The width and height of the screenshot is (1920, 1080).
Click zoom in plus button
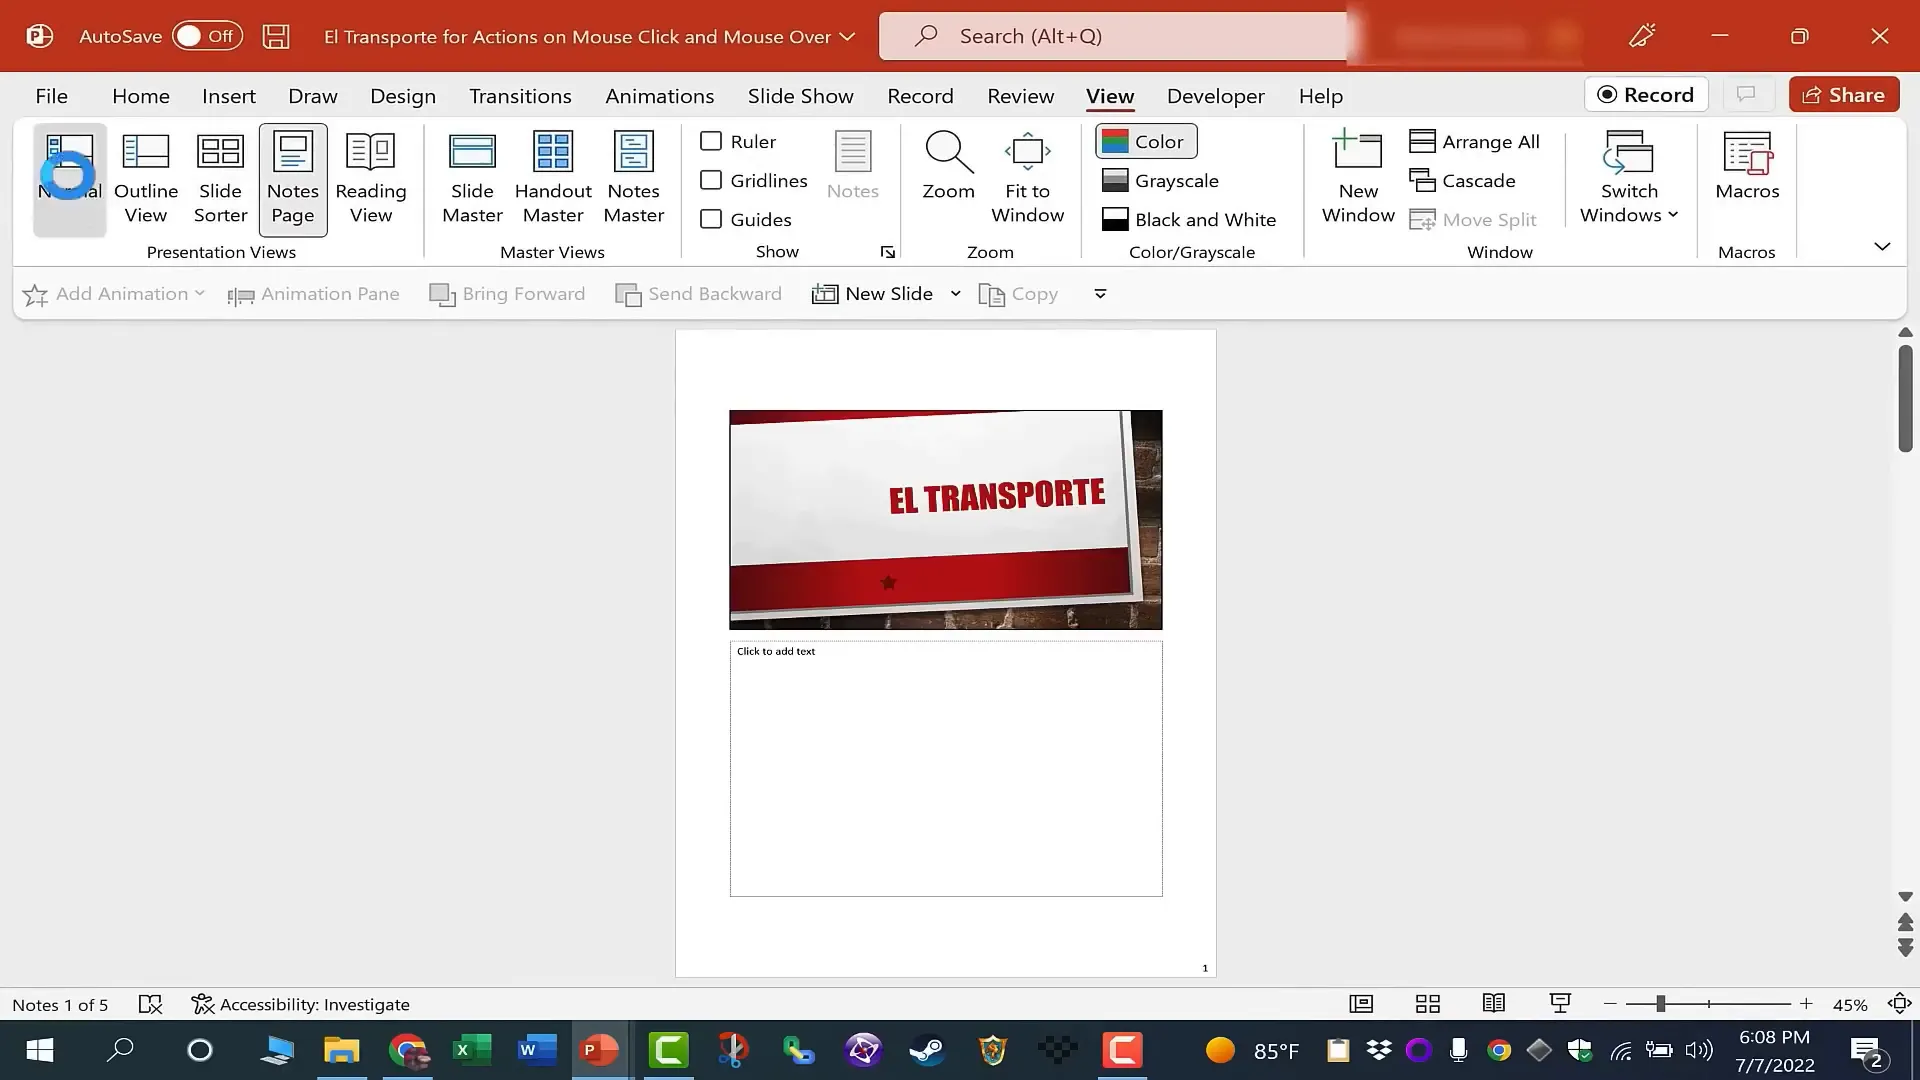1806,1004
